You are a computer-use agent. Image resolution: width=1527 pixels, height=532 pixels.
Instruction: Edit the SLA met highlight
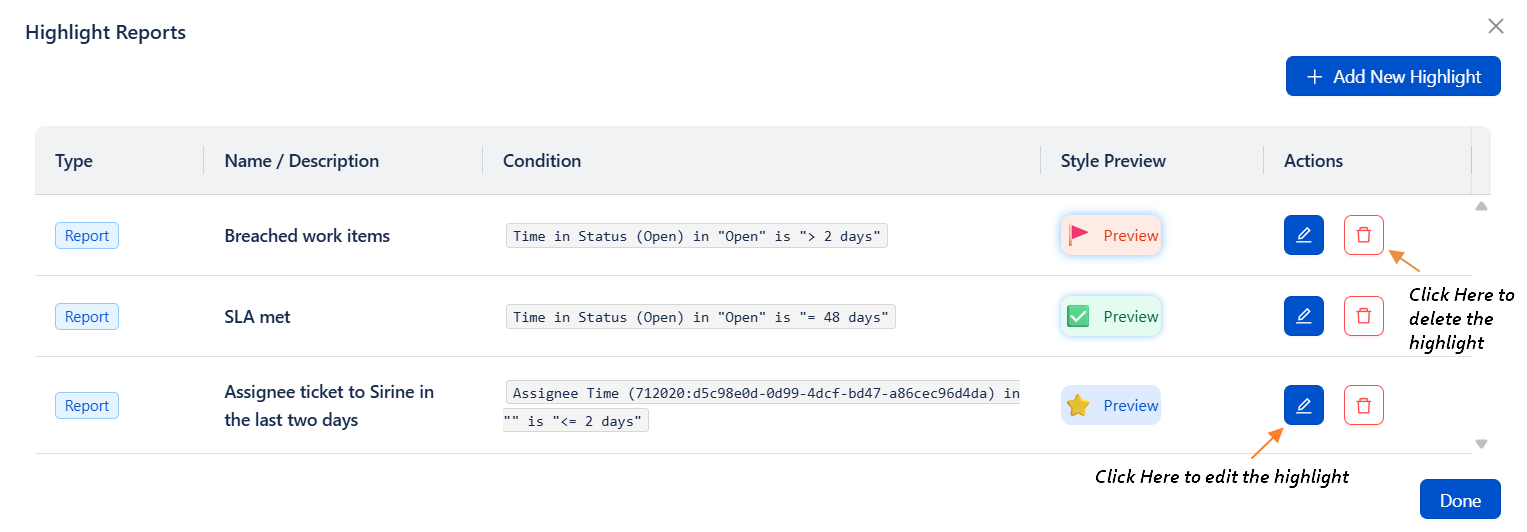tap(1303, 316)
